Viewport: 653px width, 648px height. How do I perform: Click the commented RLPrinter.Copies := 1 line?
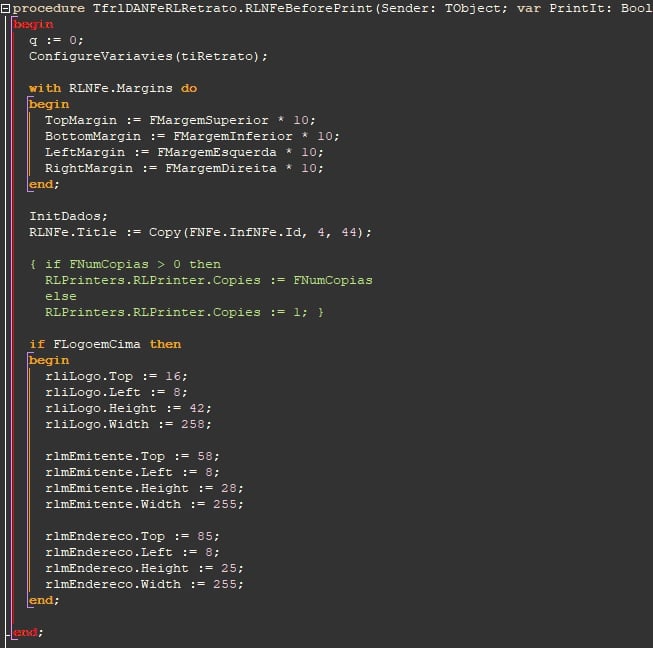[184, 312]
